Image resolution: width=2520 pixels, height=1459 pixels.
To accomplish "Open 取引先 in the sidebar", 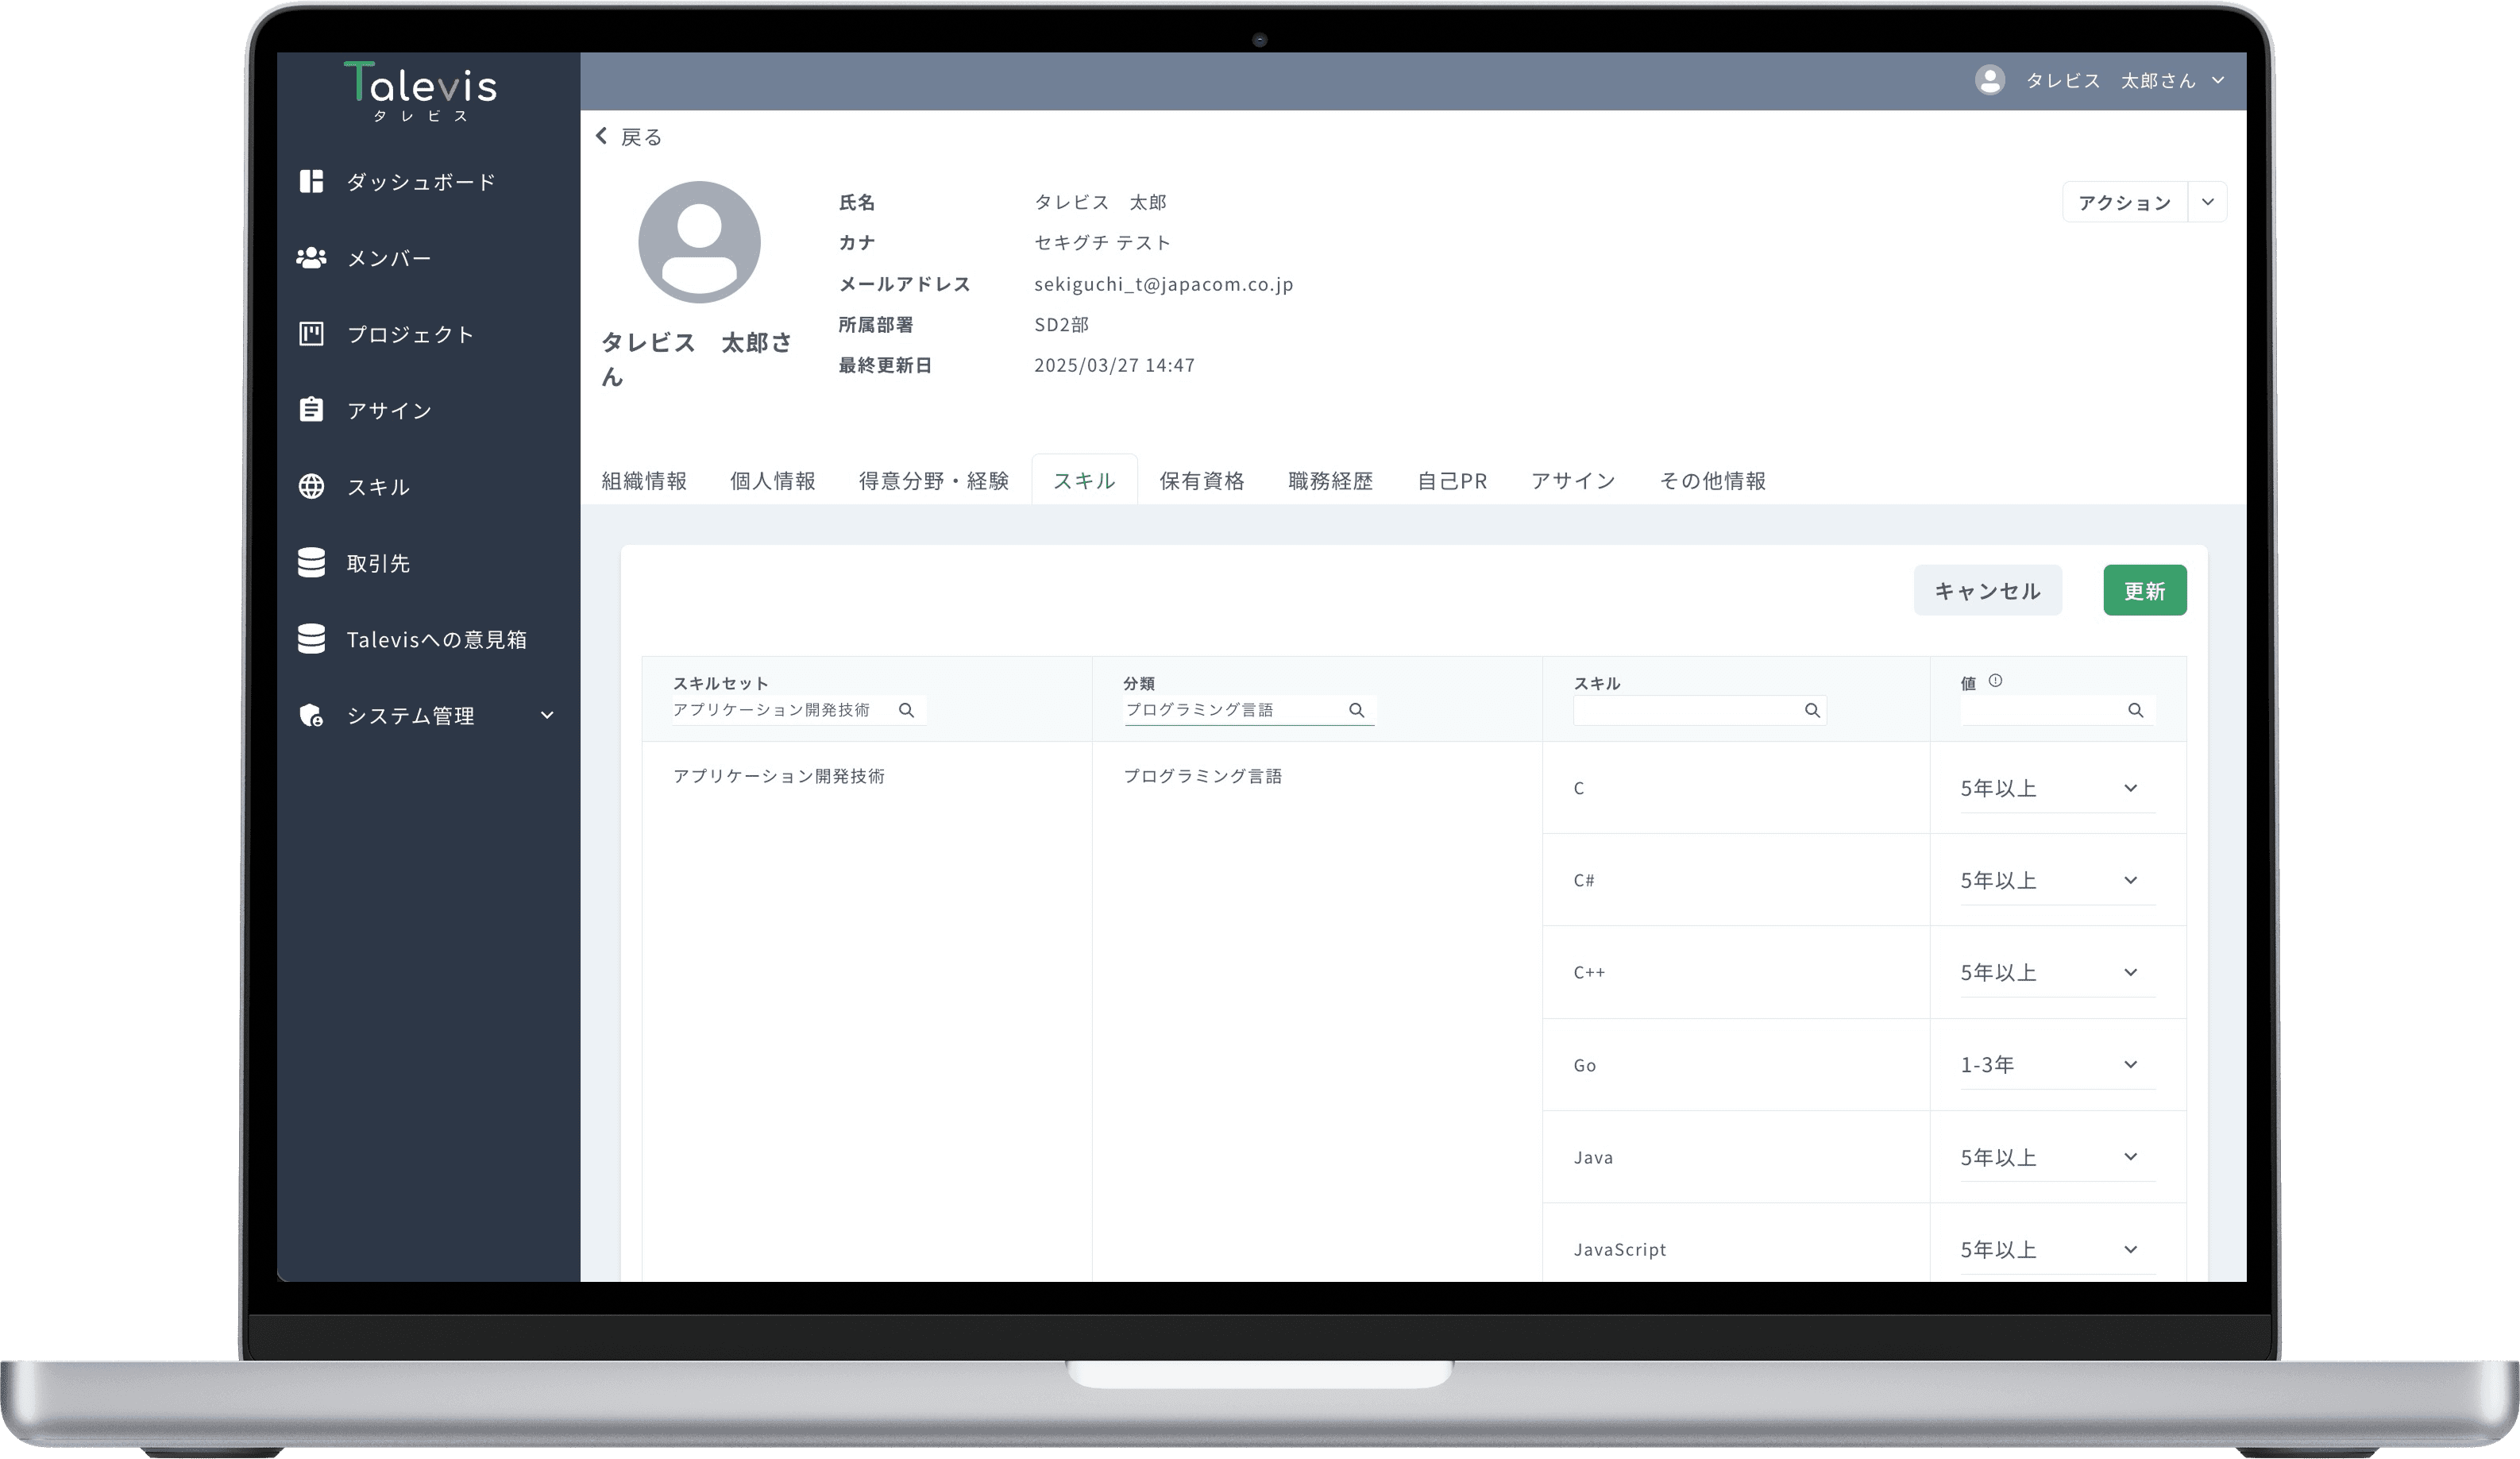I will pos(378,563).
